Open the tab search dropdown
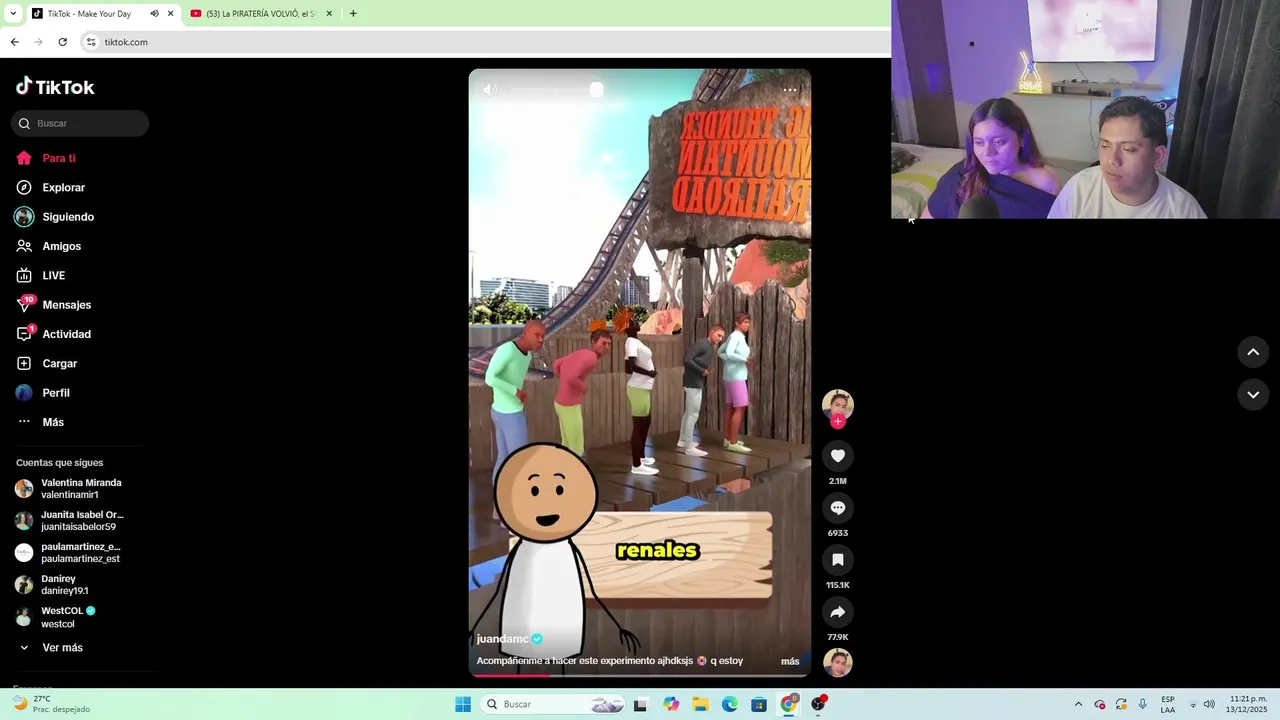The width and height of the screenshot is (1280, 720). (13, 14)
